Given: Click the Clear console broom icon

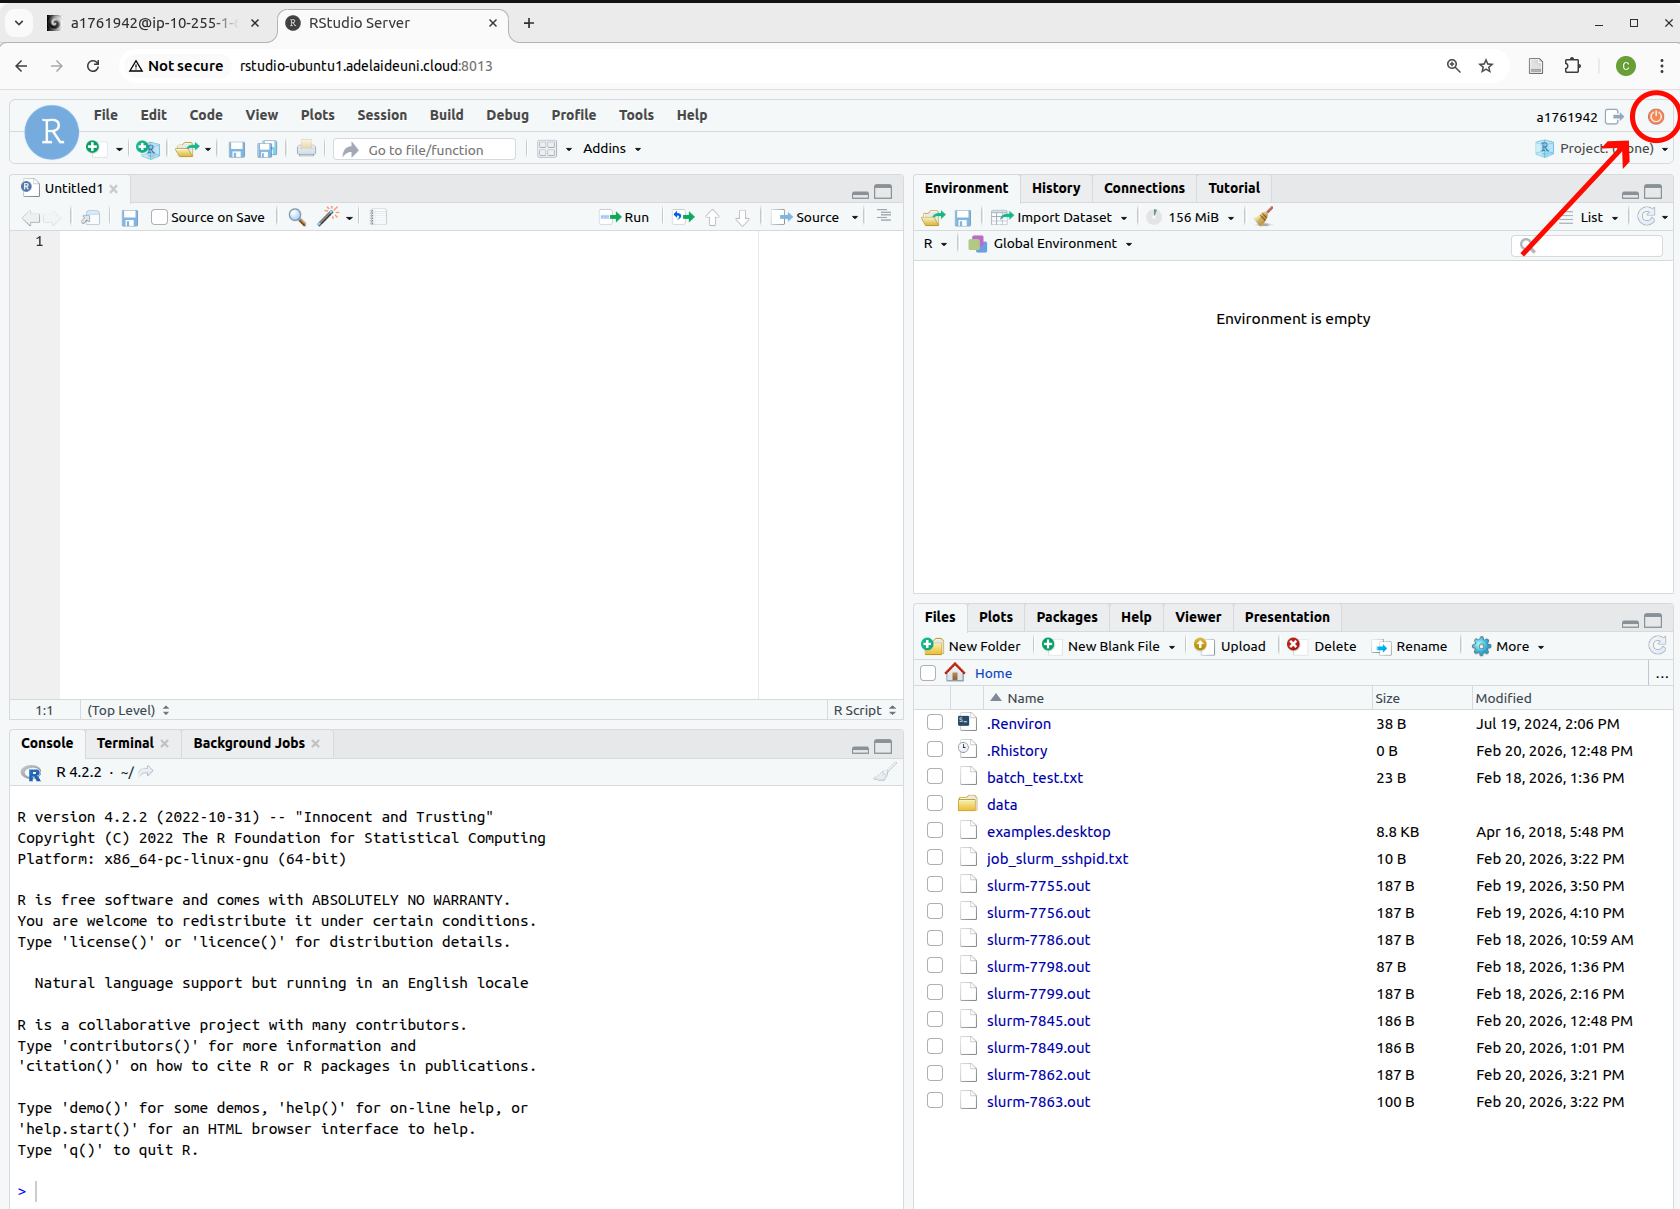Looking at the screenshot, I should pyautogui.click(x=885, y=772).
